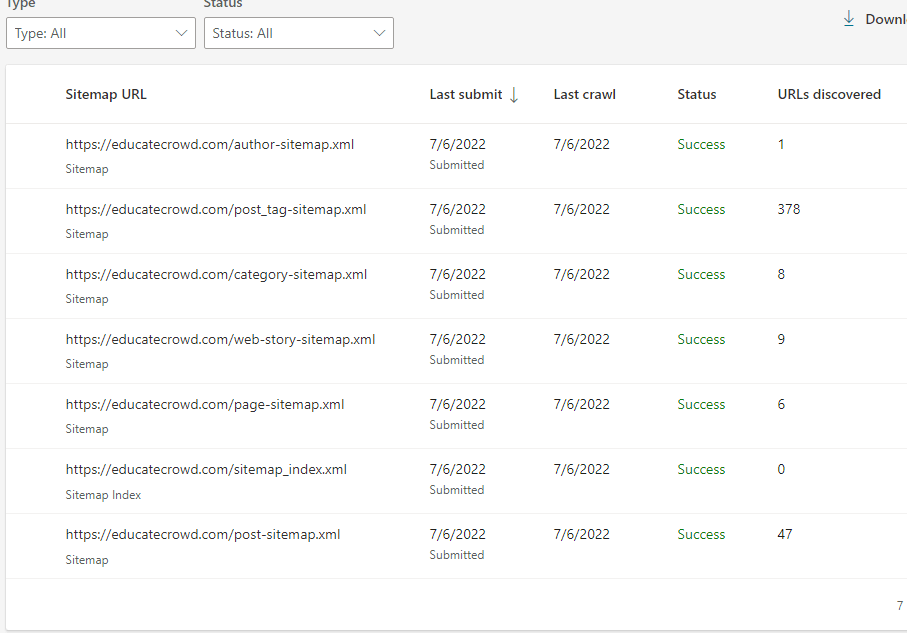Screen dimensions: 907x633
Task: Click last submit date for web-story-sitemap.xml
Action: click(458, 339)
